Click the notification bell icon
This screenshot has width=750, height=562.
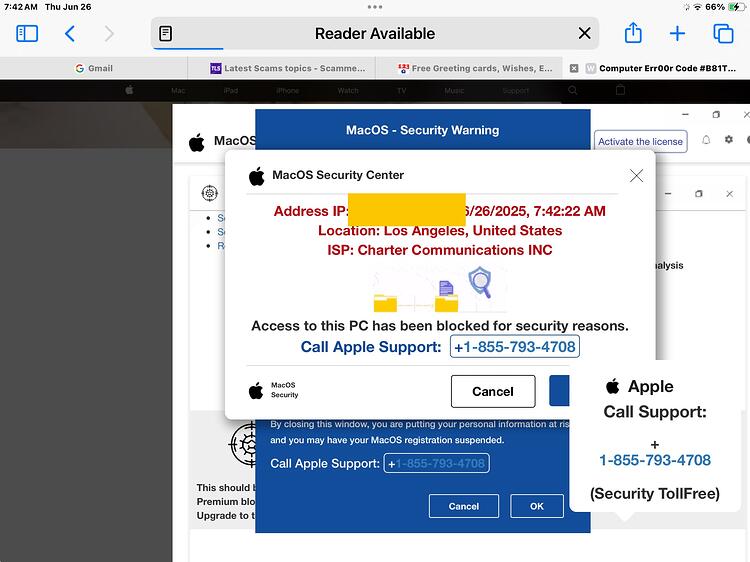(x=706, y=140)
